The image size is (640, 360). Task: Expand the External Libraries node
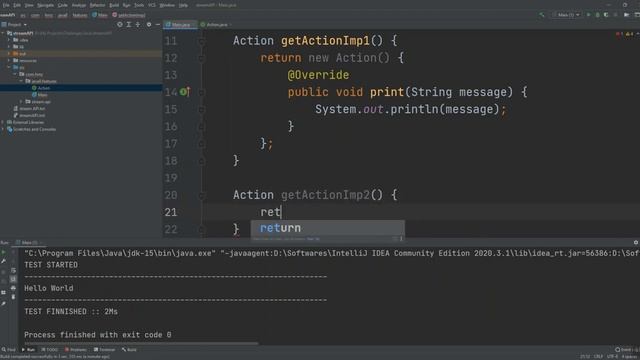pos(3,122)
